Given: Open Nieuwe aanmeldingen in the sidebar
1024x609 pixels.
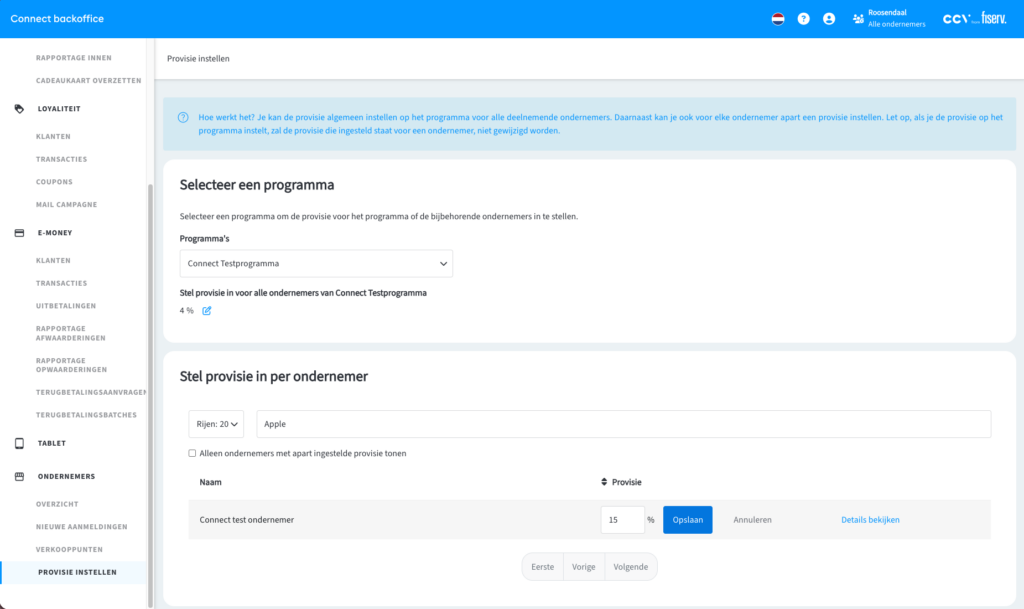Looking at the screenshot, I should [x=81, y=527].
